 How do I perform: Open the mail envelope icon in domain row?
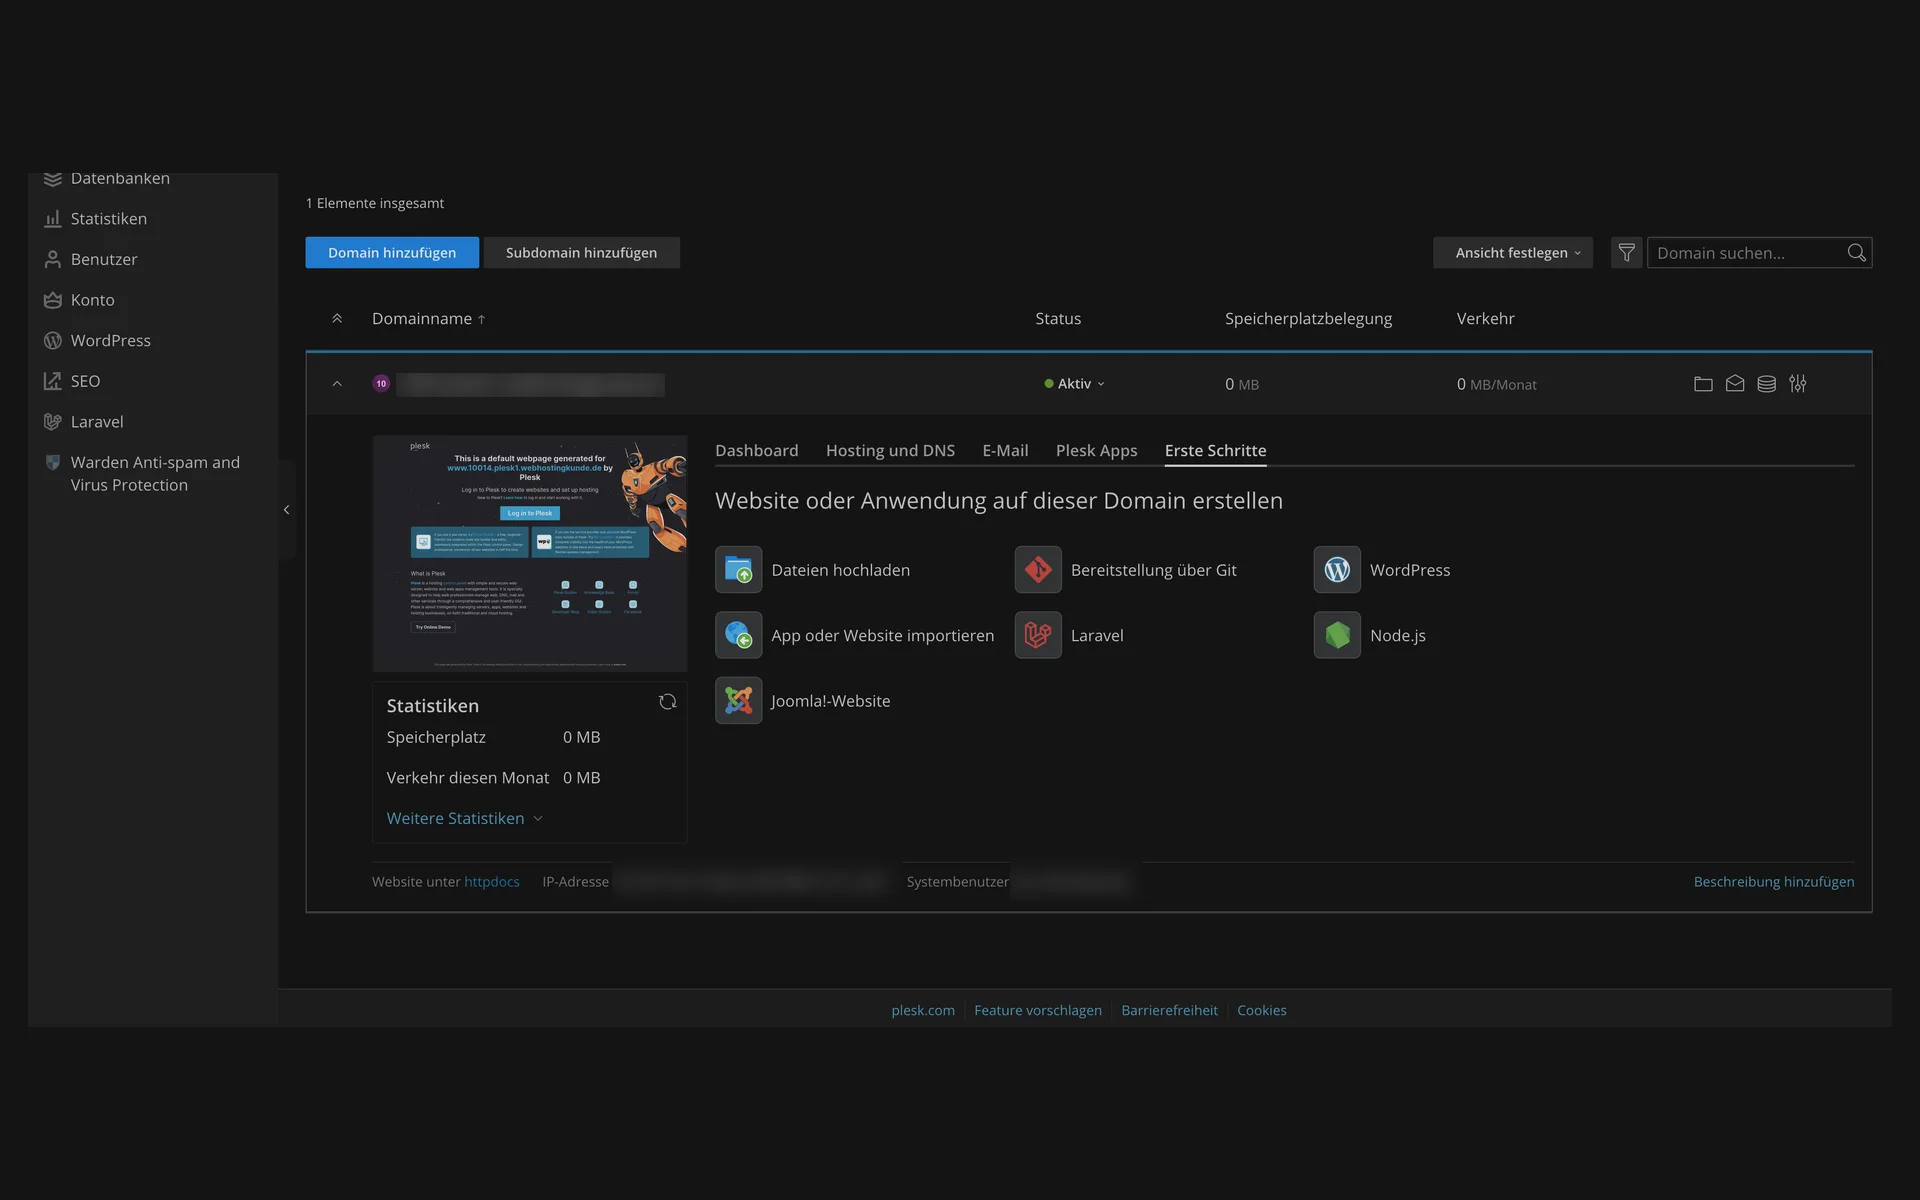tap(1735, 384)
